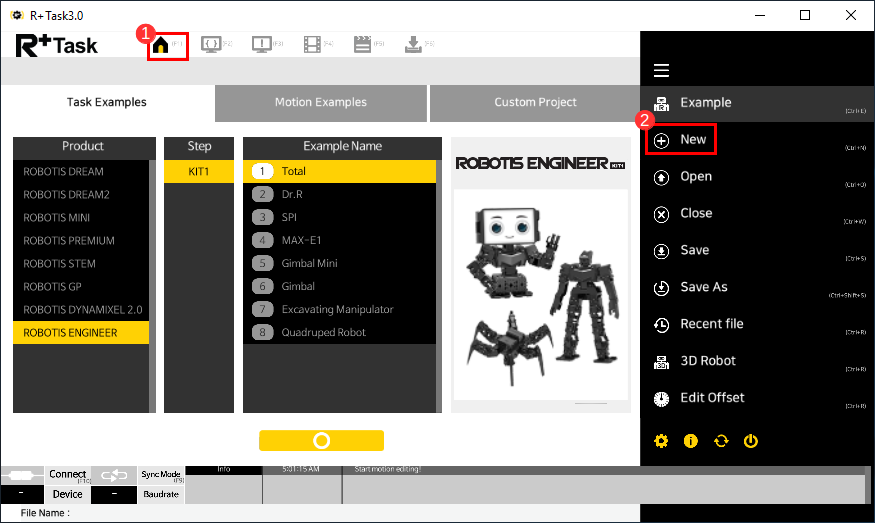Select Recent file from the side menu

pos(757,324)
